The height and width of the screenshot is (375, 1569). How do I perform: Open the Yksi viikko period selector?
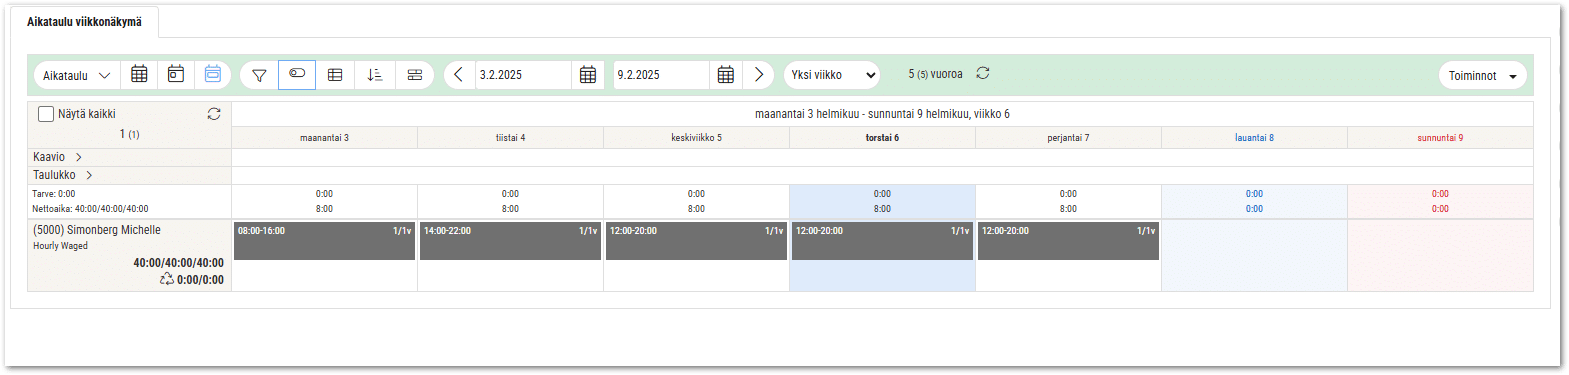832,75
